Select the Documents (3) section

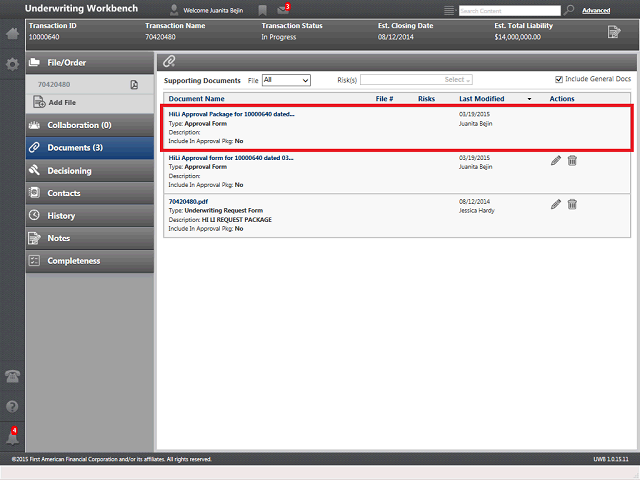tap(90, 148)
